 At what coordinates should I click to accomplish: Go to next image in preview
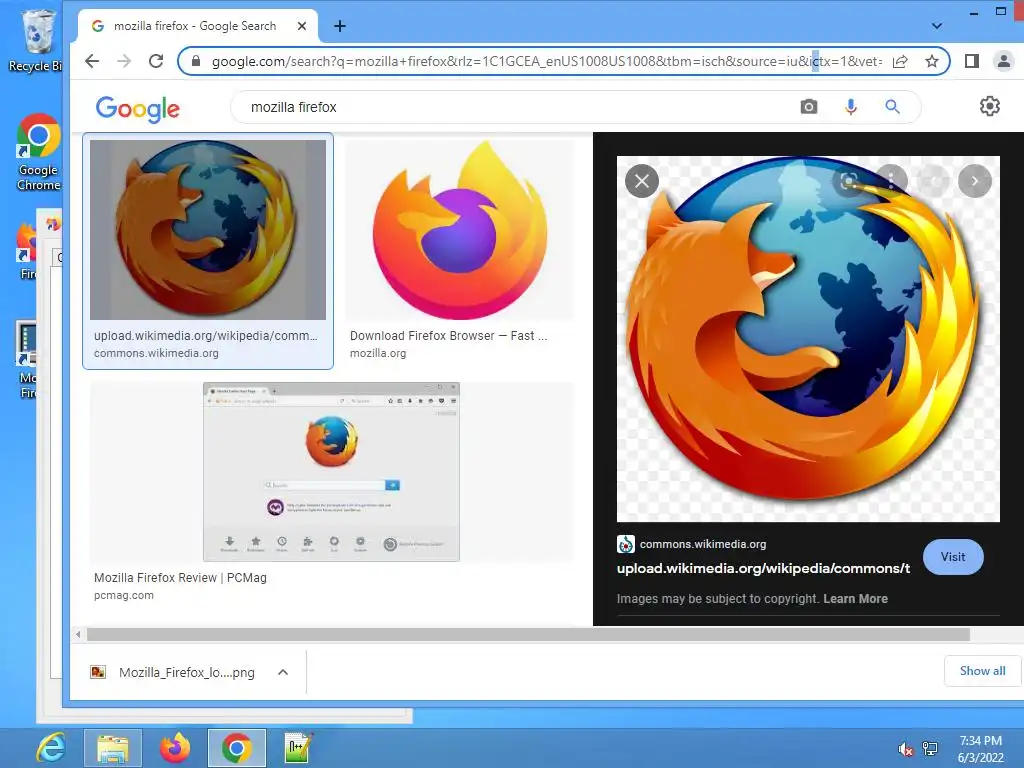pyautogui.click(x=974, y=181)
